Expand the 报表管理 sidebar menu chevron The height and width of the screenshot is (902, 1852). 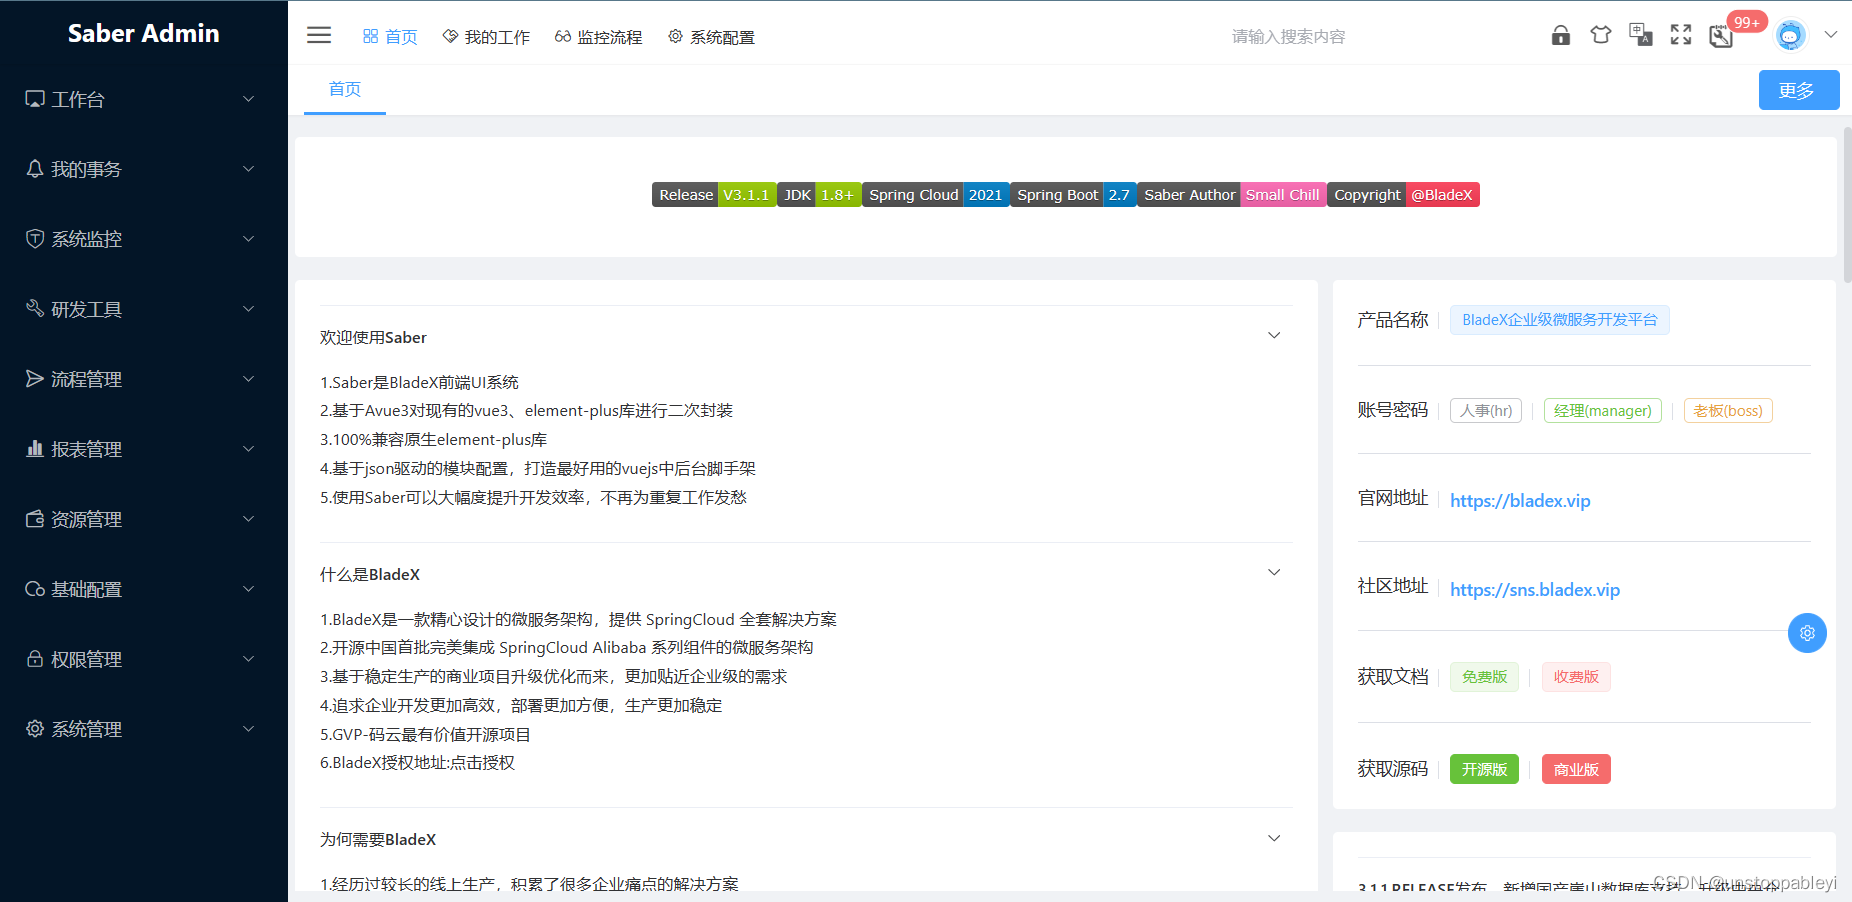(249, 449)
